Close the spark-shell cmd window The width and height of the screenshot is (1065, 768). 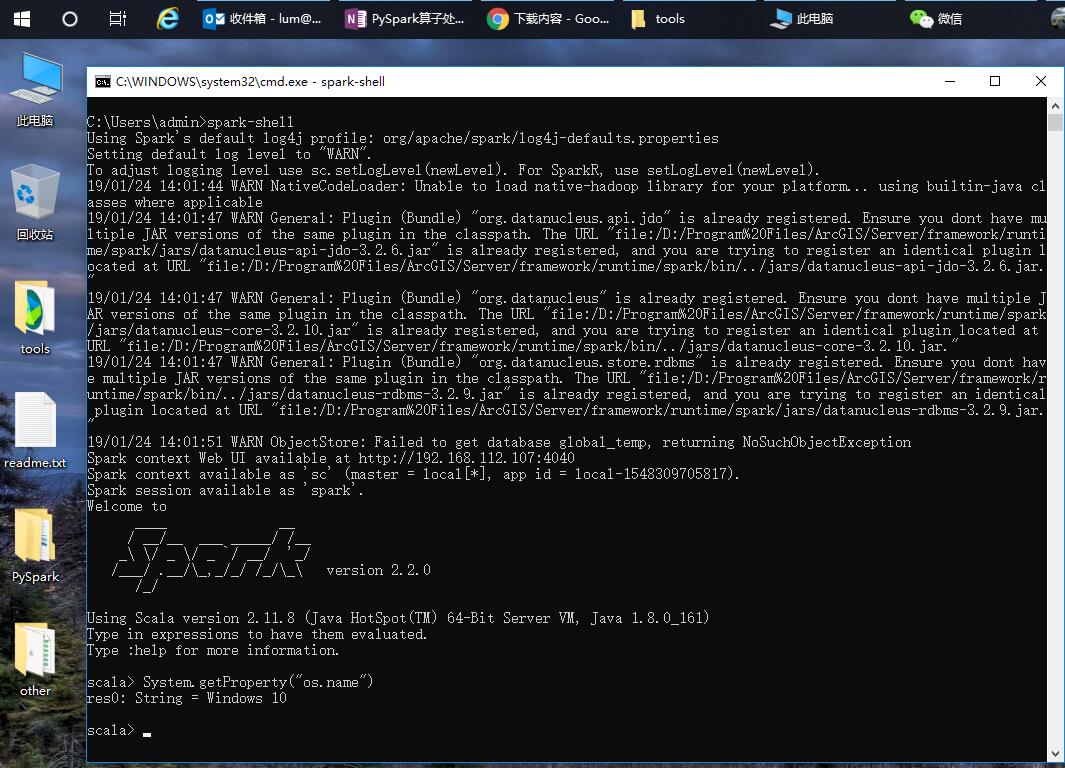(x=1041, y=81)
